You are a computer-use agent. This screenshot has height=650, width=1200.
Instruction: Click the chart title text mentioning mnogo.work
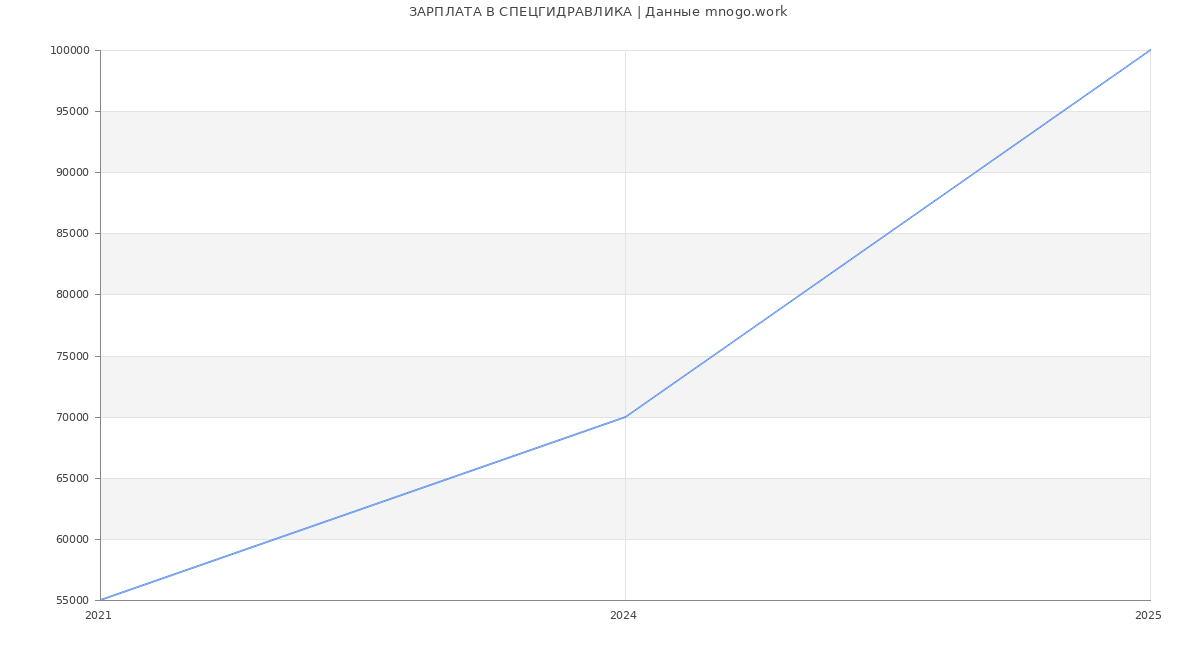pos(598,12)
